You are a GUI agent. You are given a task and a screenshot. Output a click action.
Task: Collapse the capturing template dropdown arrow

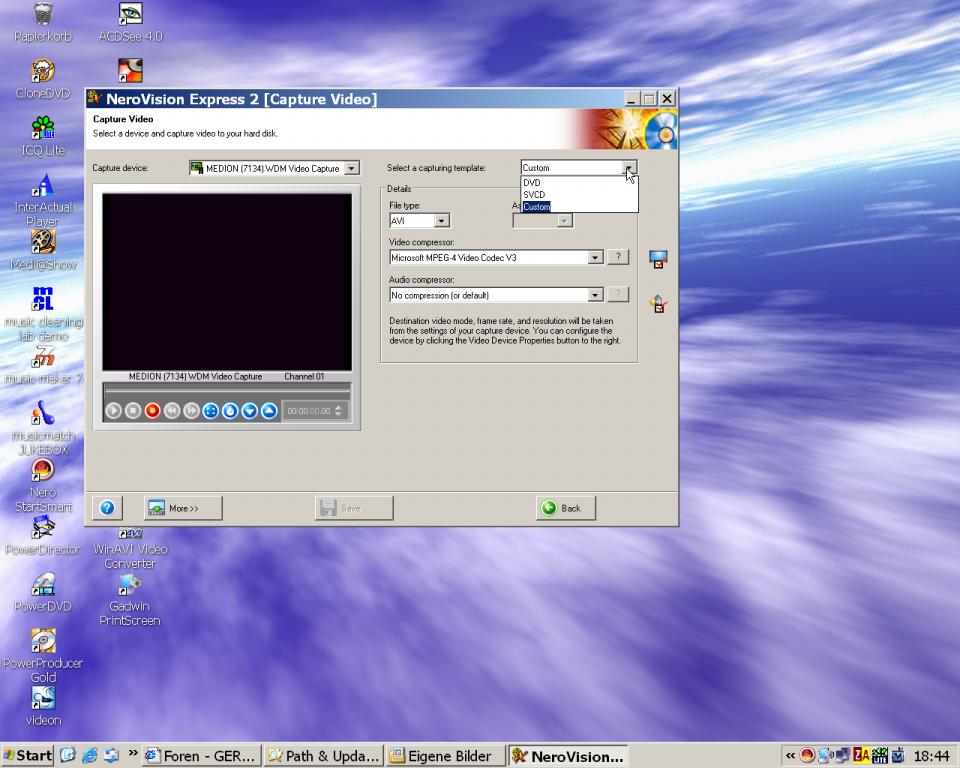point(629,168)
